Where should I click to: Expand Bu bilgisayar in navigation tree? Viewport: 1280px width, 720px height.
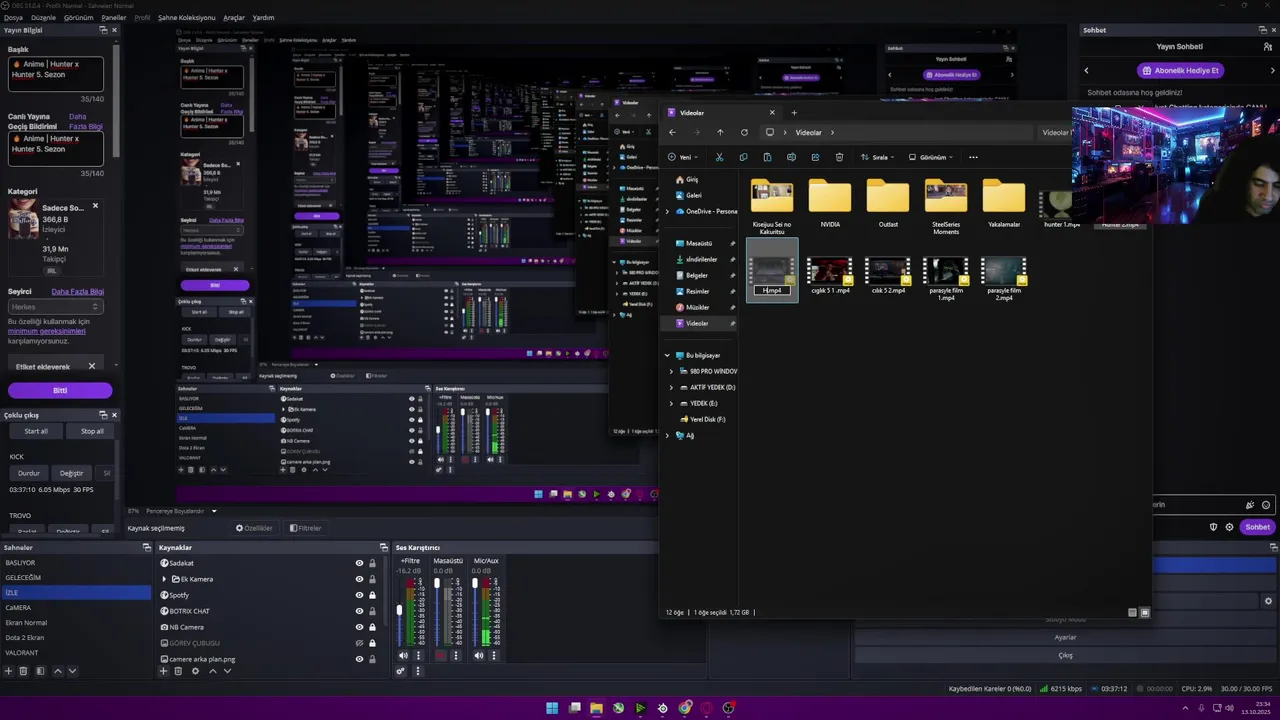667,356
